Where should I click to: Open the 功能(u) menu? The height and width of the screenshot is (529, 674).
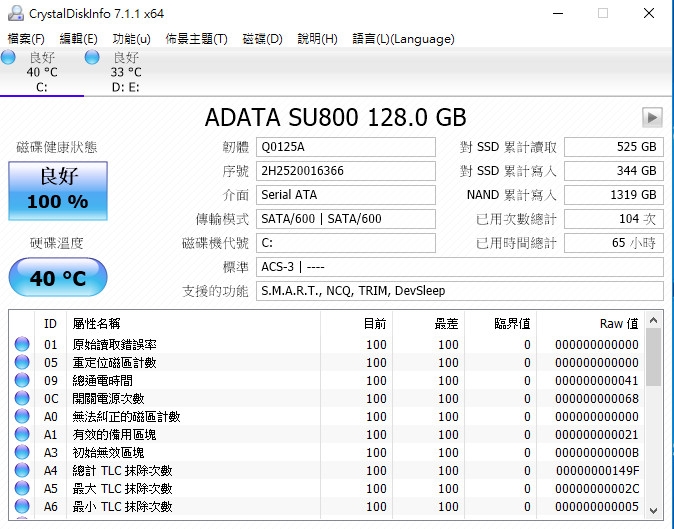tap(131, 39)
